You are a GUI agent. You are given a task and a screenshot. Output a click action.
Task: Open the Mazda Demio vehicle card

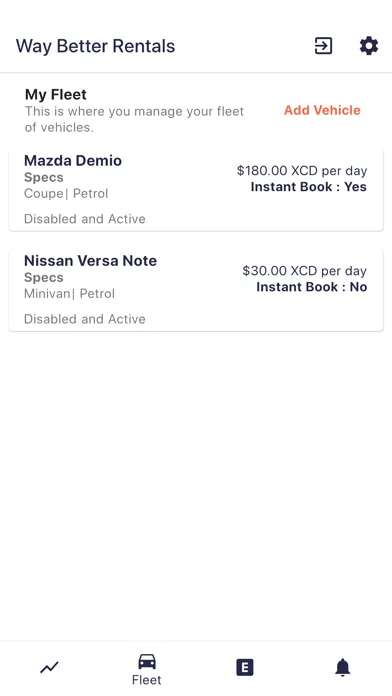click(196, 190)
